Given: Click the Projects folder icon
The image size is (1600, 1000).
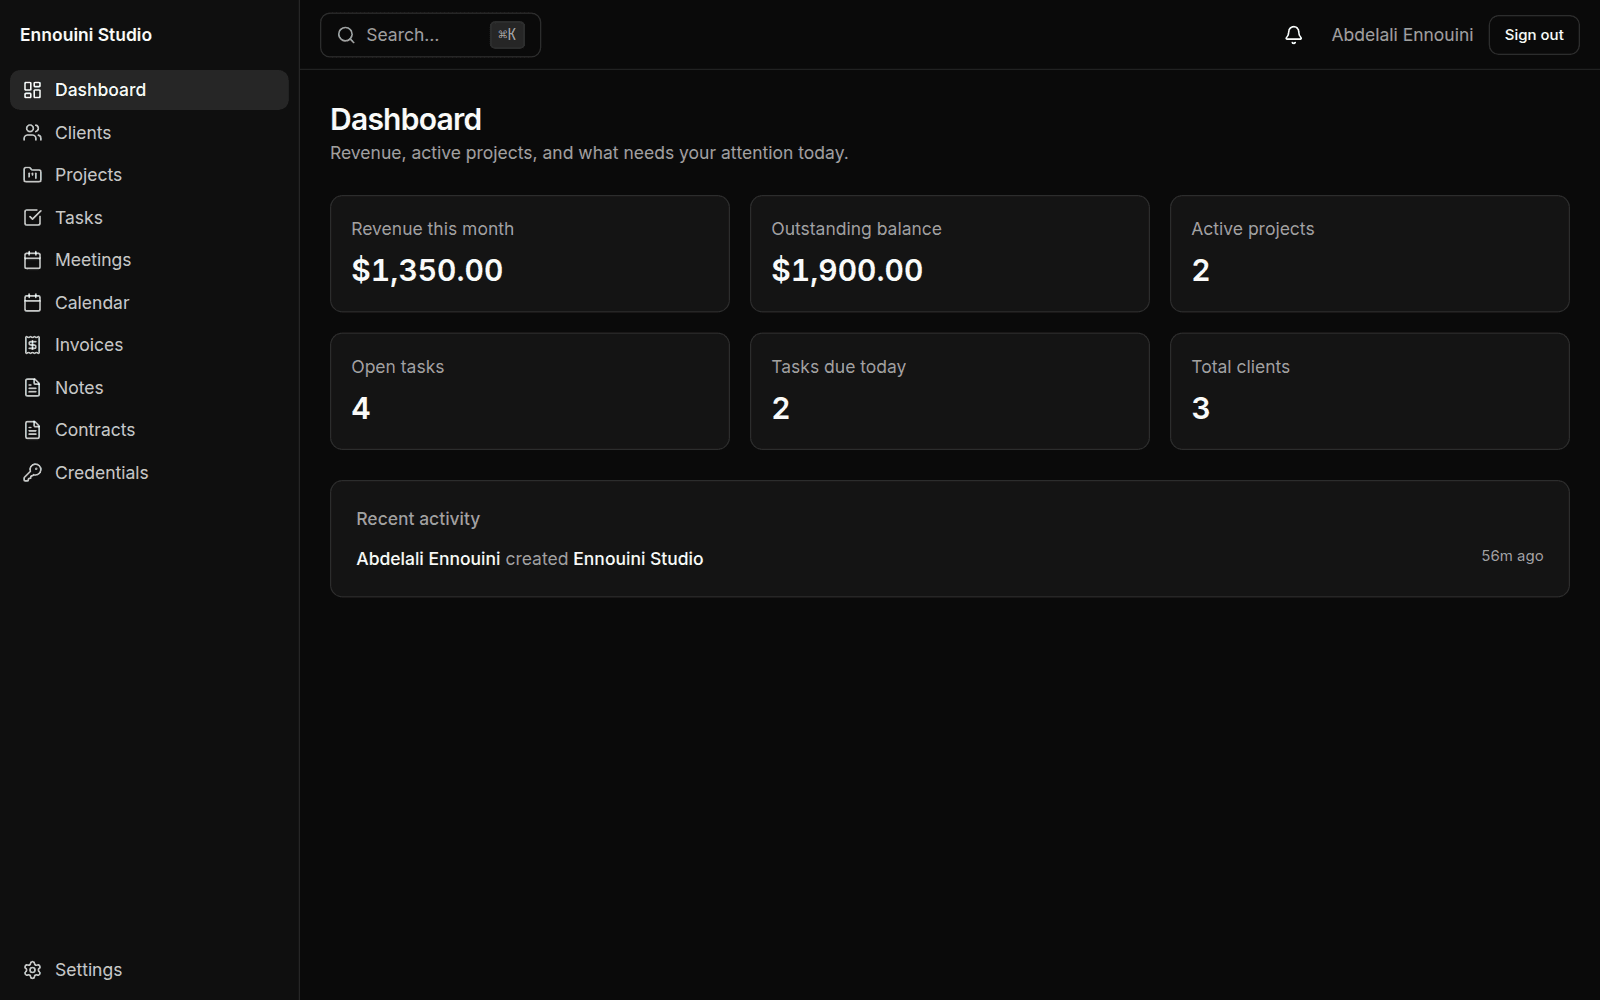Looking at the screenshot, I should 33,175.
